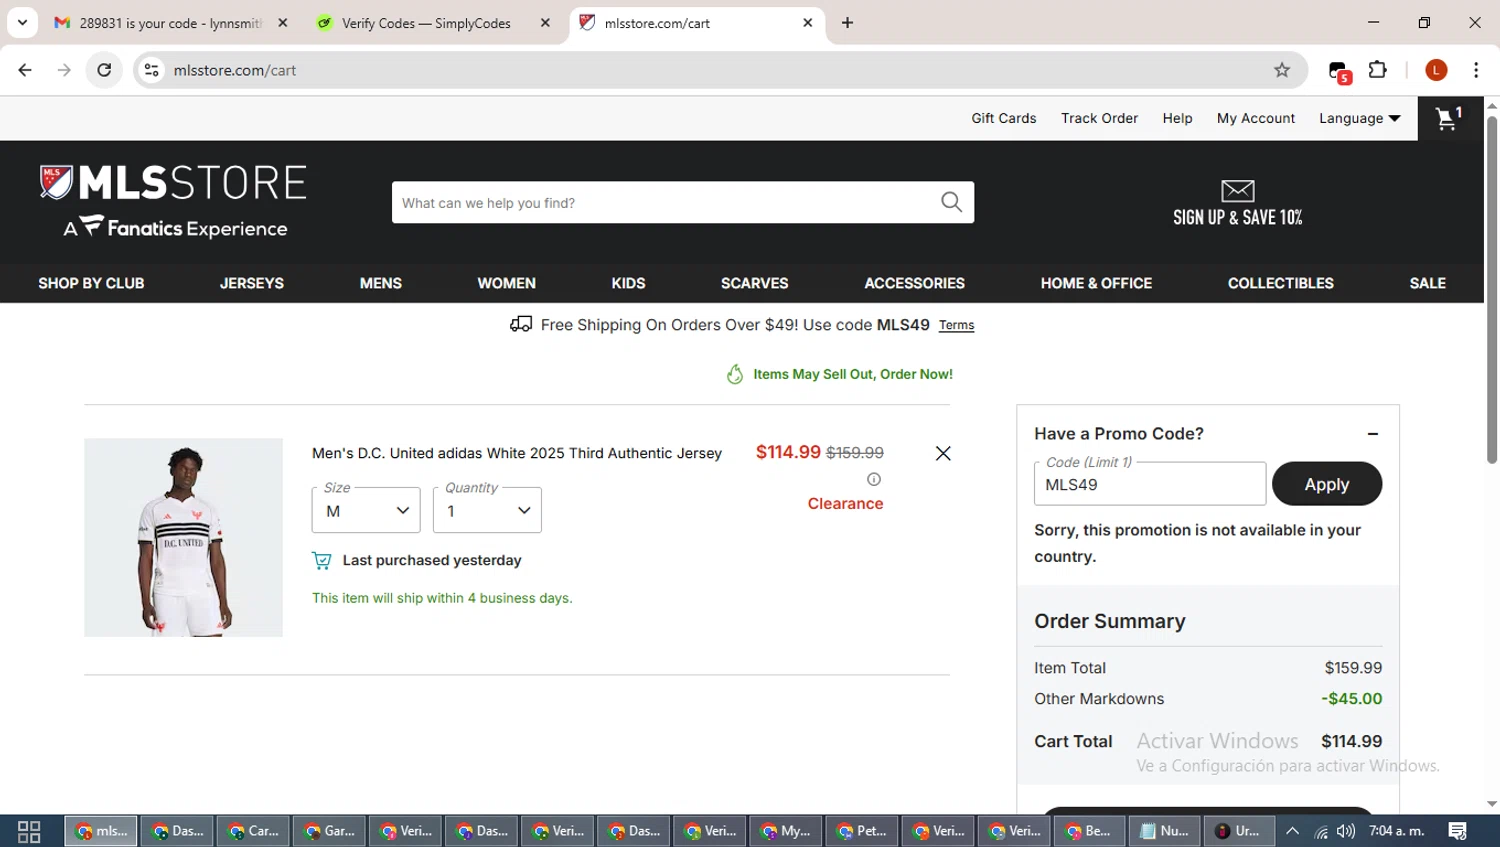The height and width of the screenshot is (847, 1500).
Task: Open My Account link
Action: 1256,118
